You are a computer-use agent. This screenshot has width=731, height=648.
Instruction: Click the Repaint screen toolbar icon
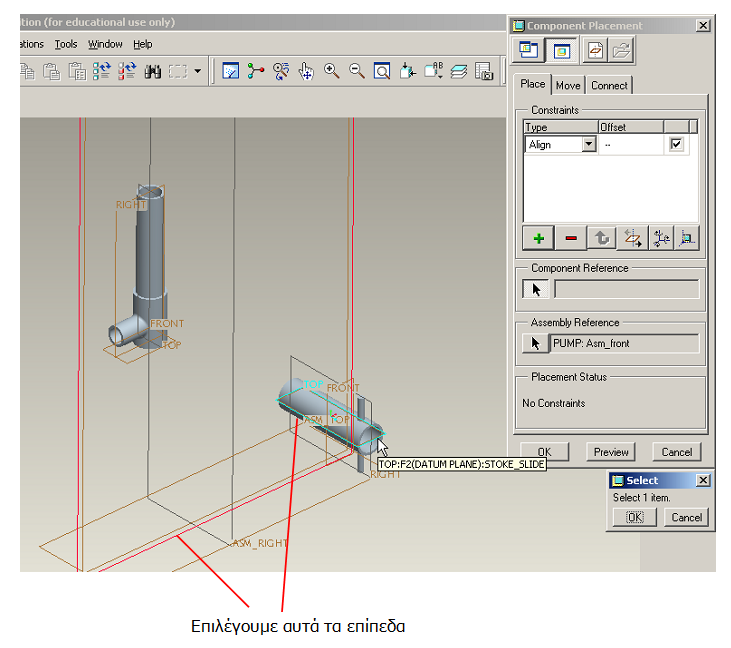click(x=231, y=71)
